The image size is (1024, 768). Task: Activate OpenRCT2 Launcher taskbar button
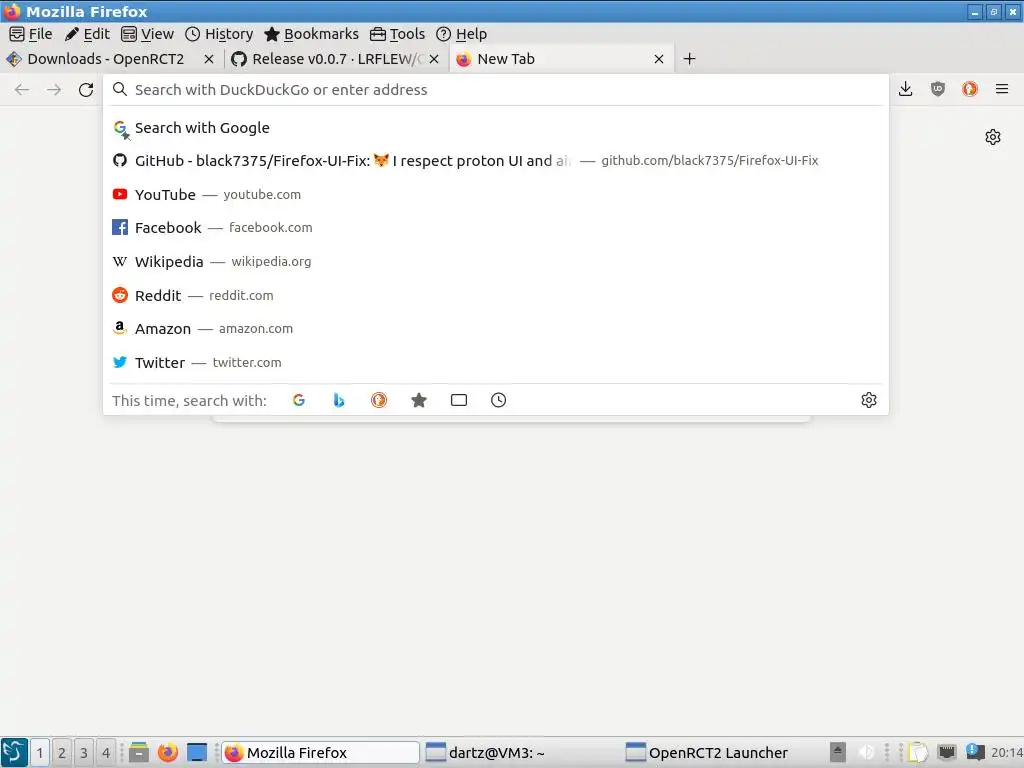(x=721, y=752)
